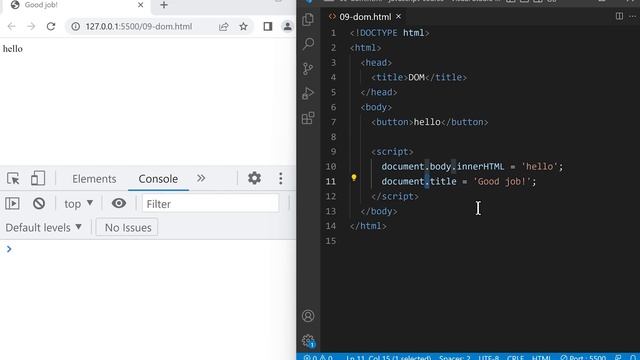Switch to the Elements tab in DevTools

pos(94,179)
